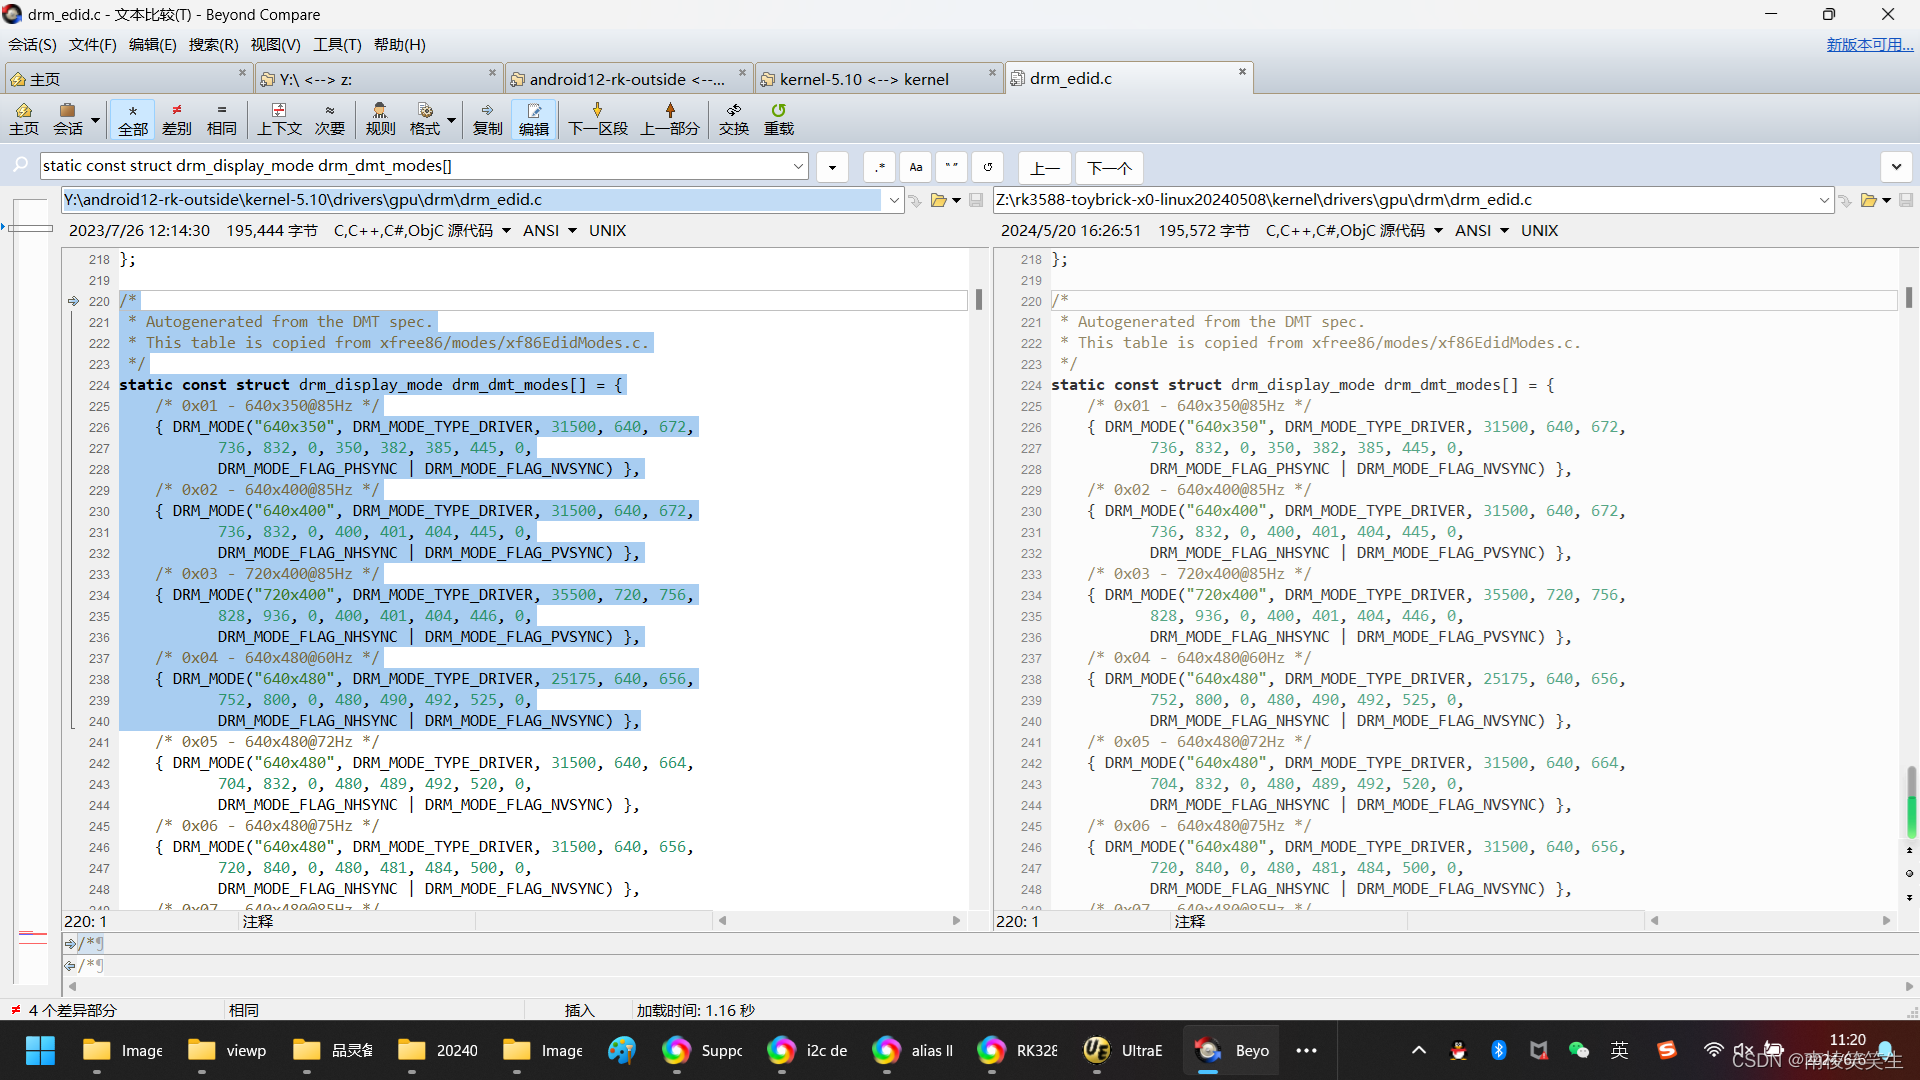This screenshot has width=1920, height=1080.
Task: Expand the 格式 format dropdown arrow
Action: point(452,120)
